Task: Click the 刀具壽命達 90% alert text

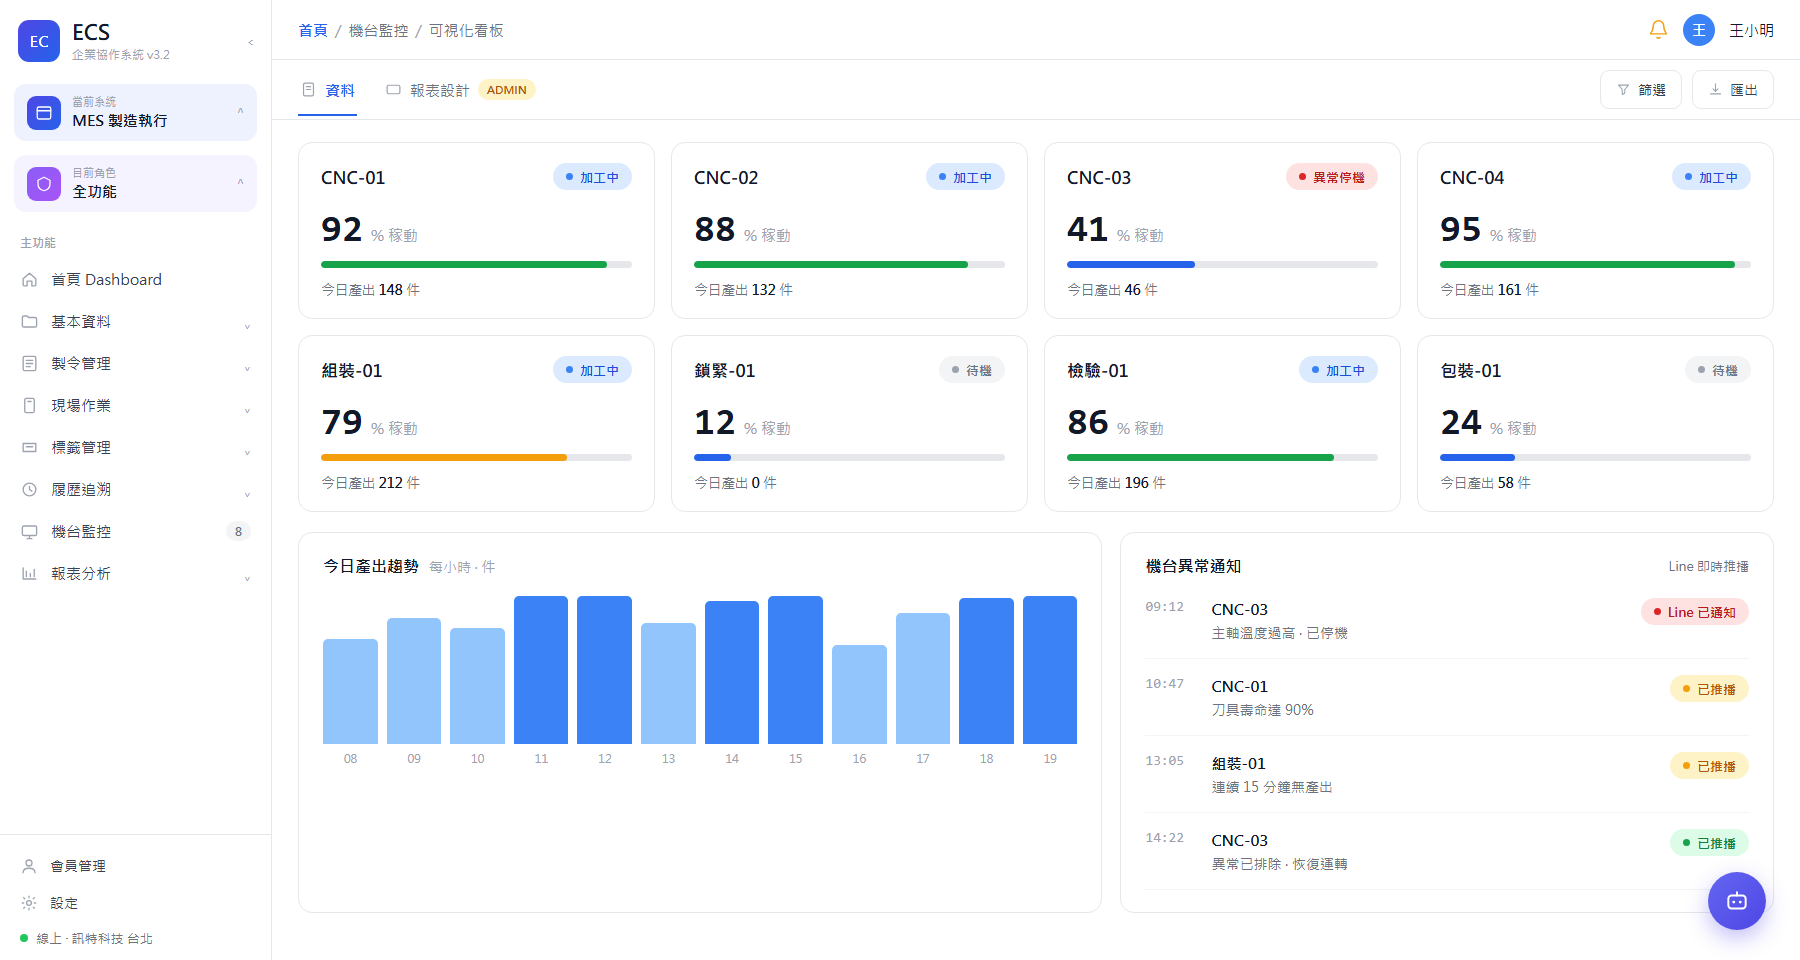Action: point(1263,710)
